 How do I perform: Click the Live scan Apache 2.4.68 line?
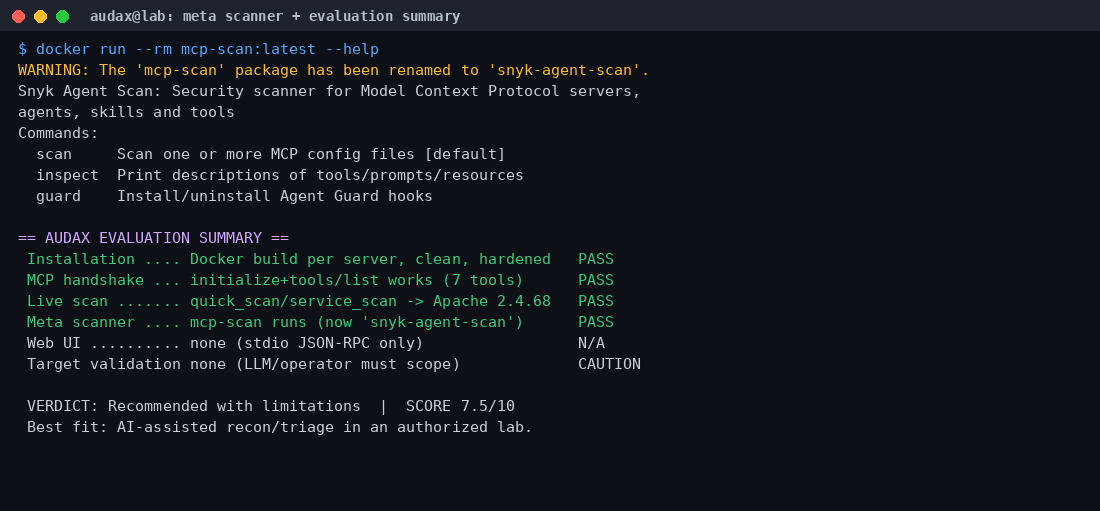click(320, 301)
